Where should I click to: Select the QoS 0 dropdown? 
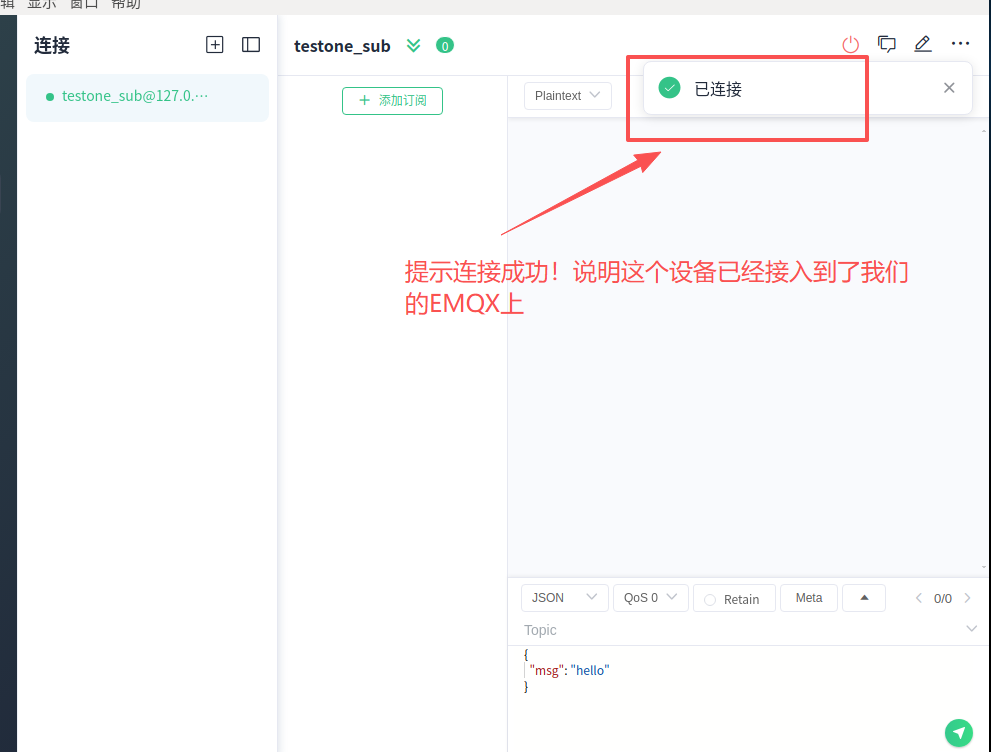click(x=650, y=598)
